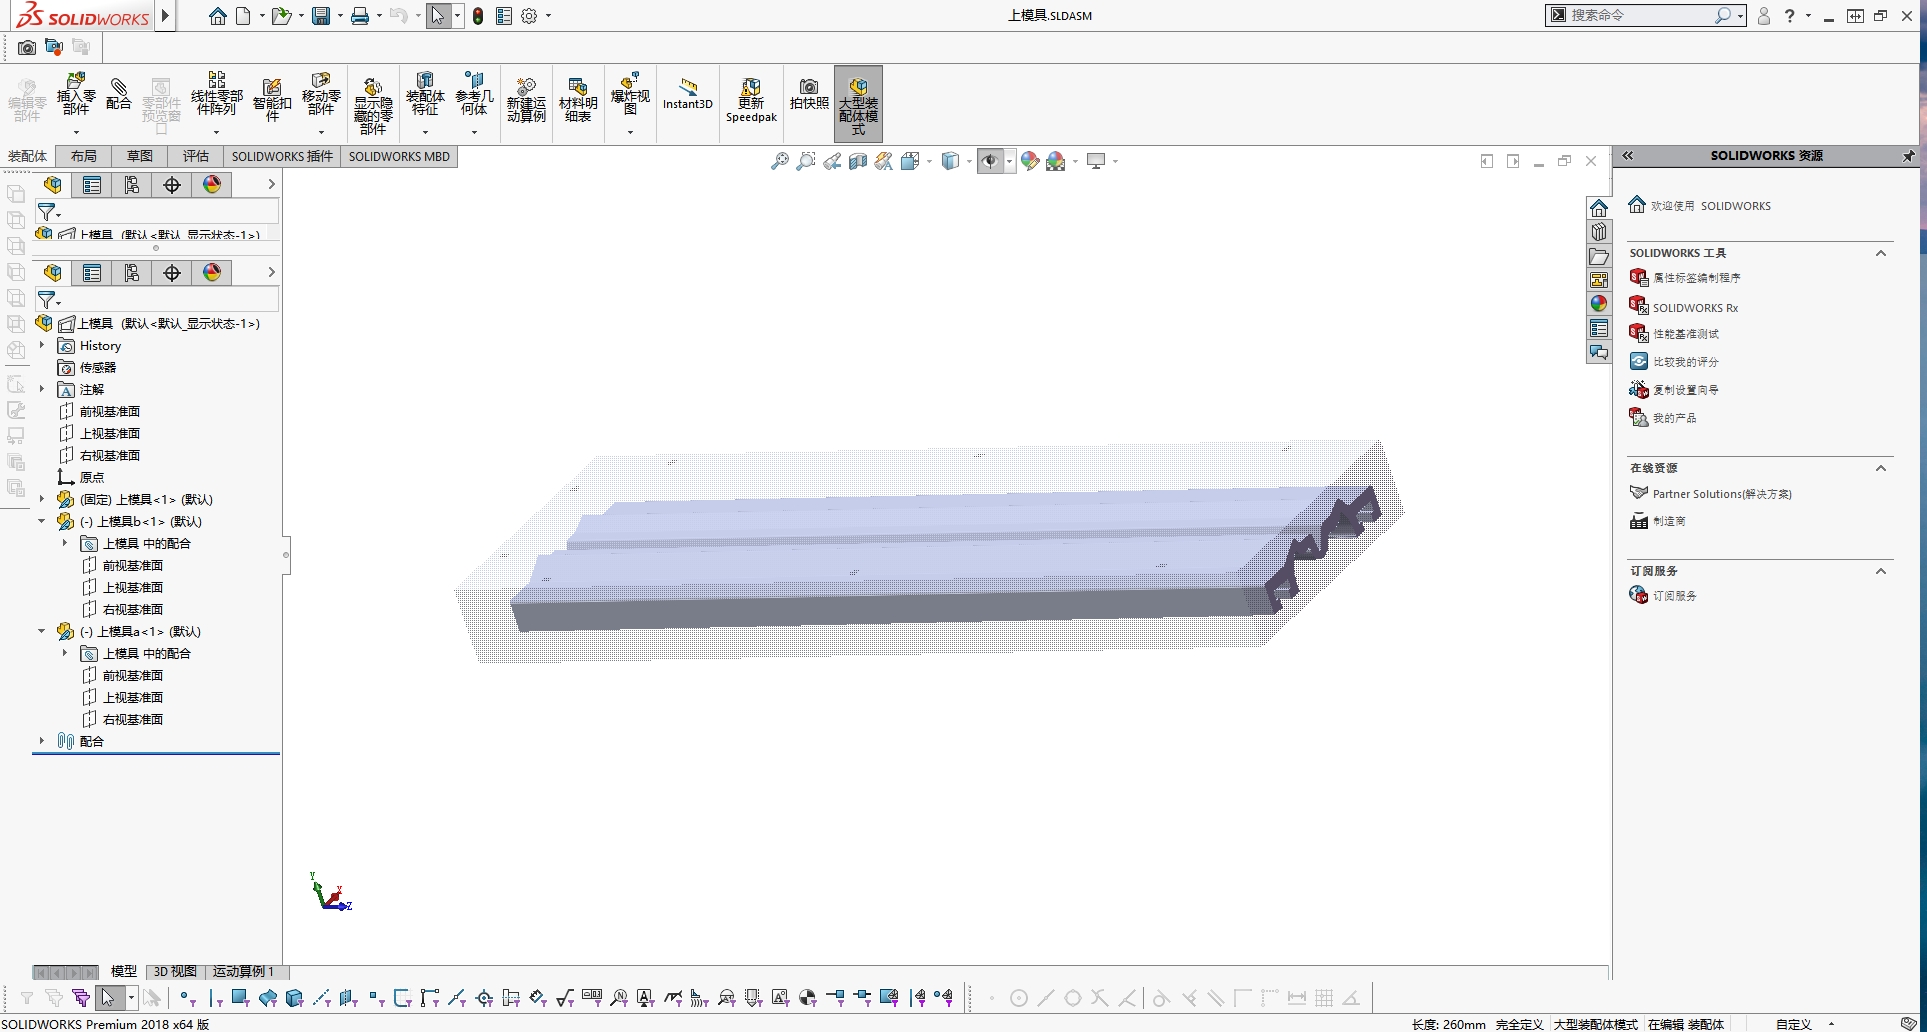Collapse the 在线资源 section
1927x1032 pixels.
1881,468
